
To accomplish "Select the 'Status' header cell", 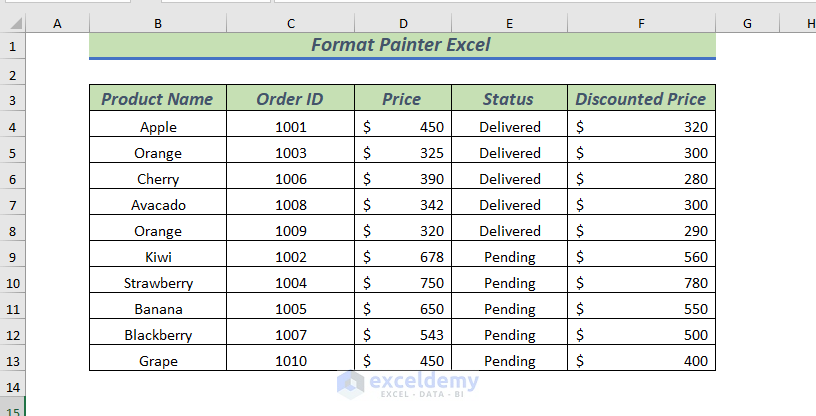I will pyautogui.click(x=509, y=99).
